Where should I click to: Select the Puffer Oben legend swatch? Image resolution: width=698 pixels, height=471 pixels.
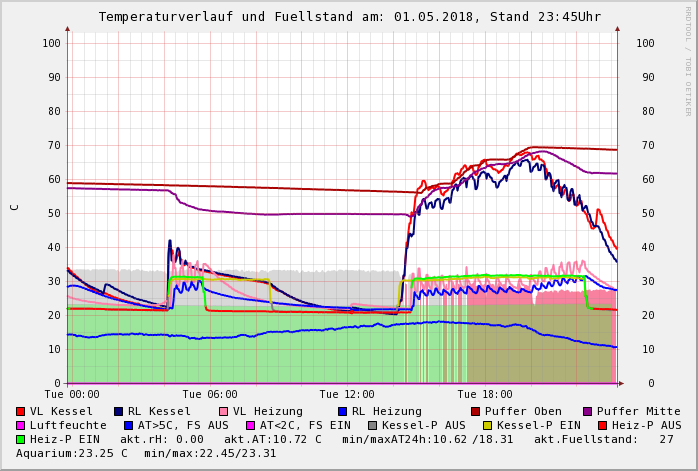[476, 411]
